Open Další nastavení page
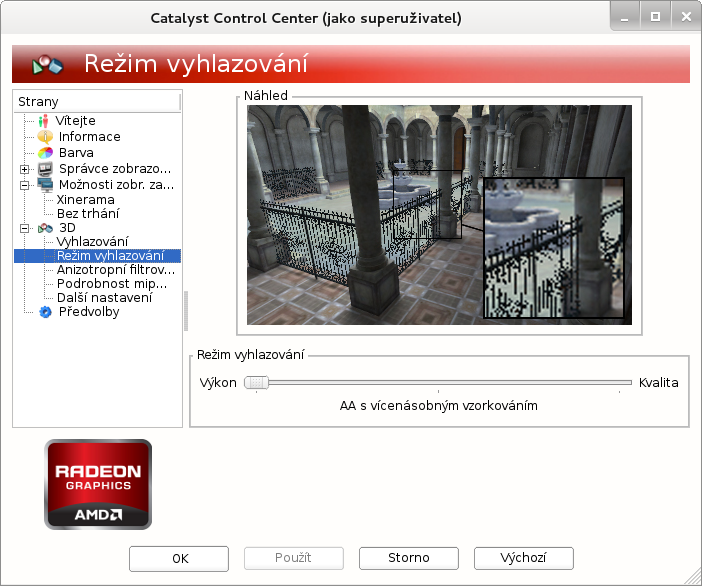702x586 pixels. coord(105,298)
